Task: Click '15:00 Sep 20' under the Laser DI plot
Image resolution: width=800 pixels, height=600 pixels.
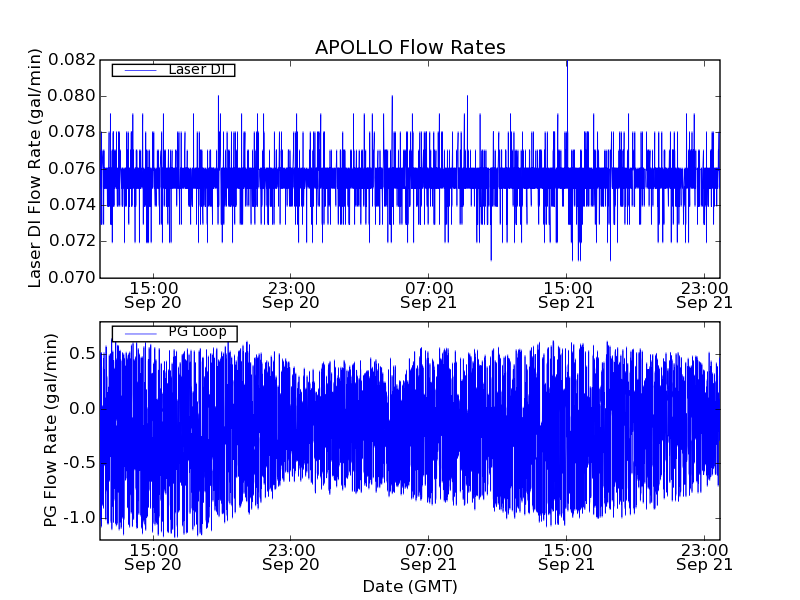Action: pyautogui.click(x=153, y=295)
